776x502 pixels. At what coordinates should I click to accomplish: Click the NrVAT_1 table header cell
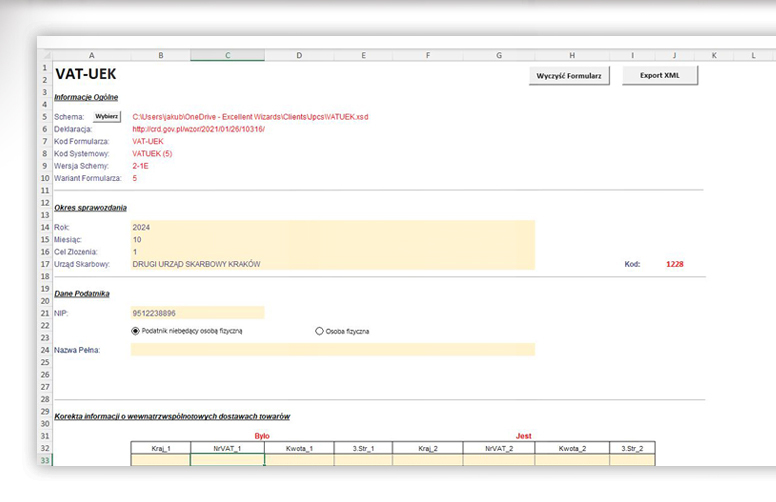tap(227, 448)
